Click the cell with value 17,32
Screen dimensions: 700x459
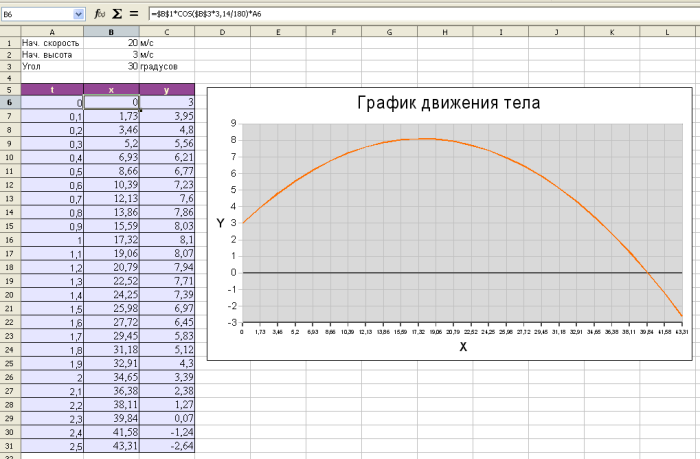[x=112, y=240]
